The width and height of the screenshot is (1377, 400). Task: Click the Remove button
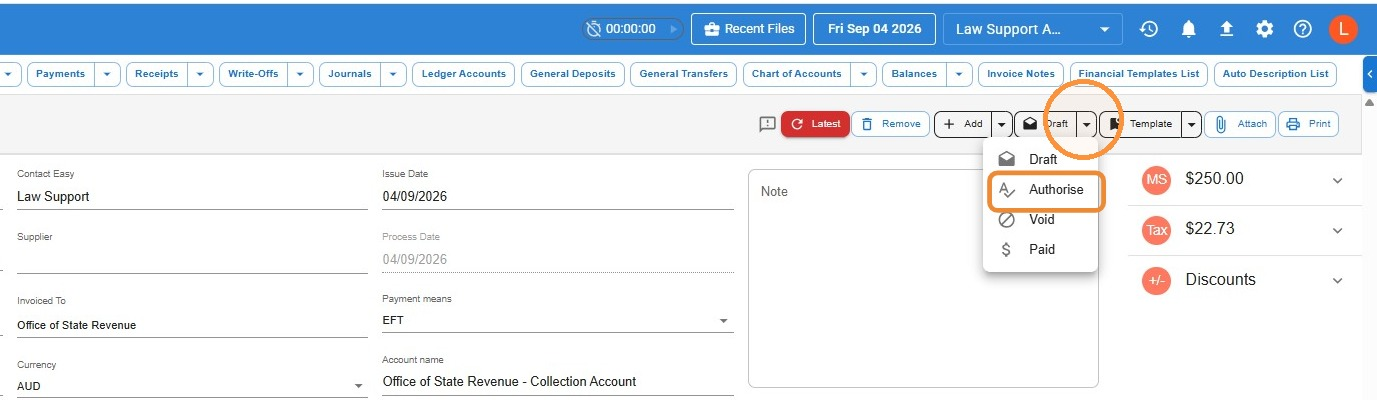tap(891, 124)
